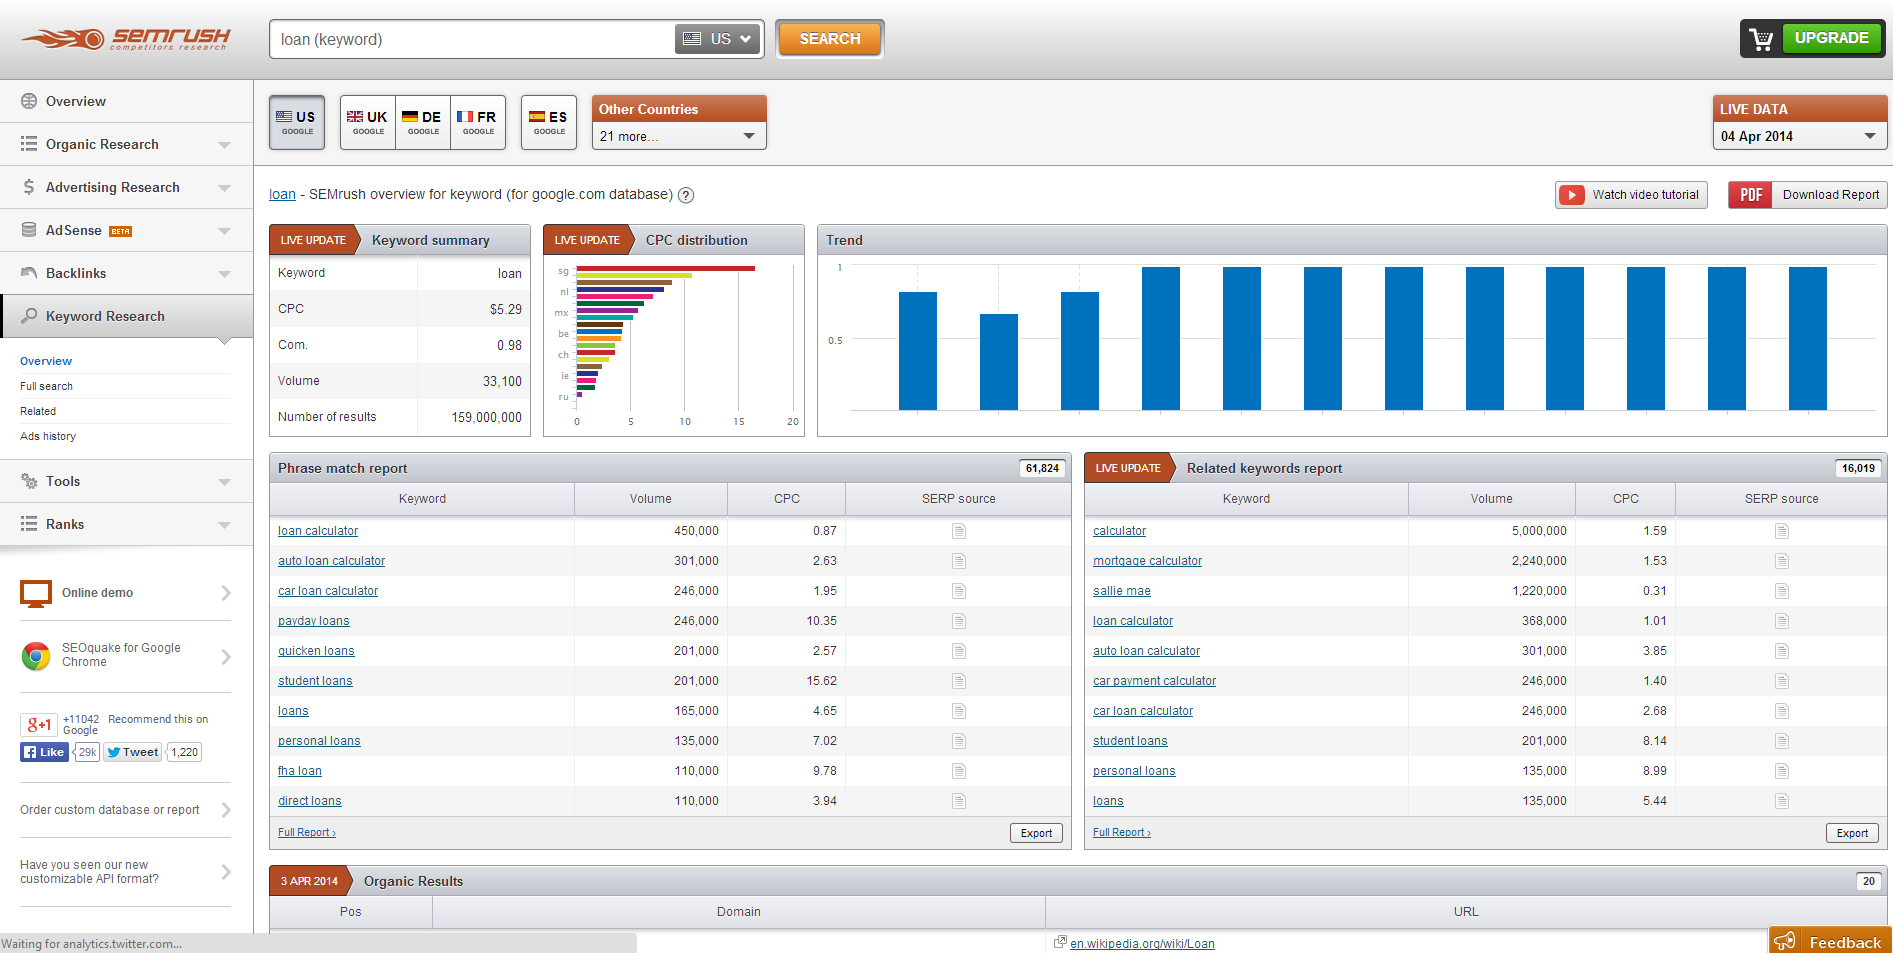1893x953 pixels.
Task: Switch to the DE Google database
Action: tap(423, 122)
